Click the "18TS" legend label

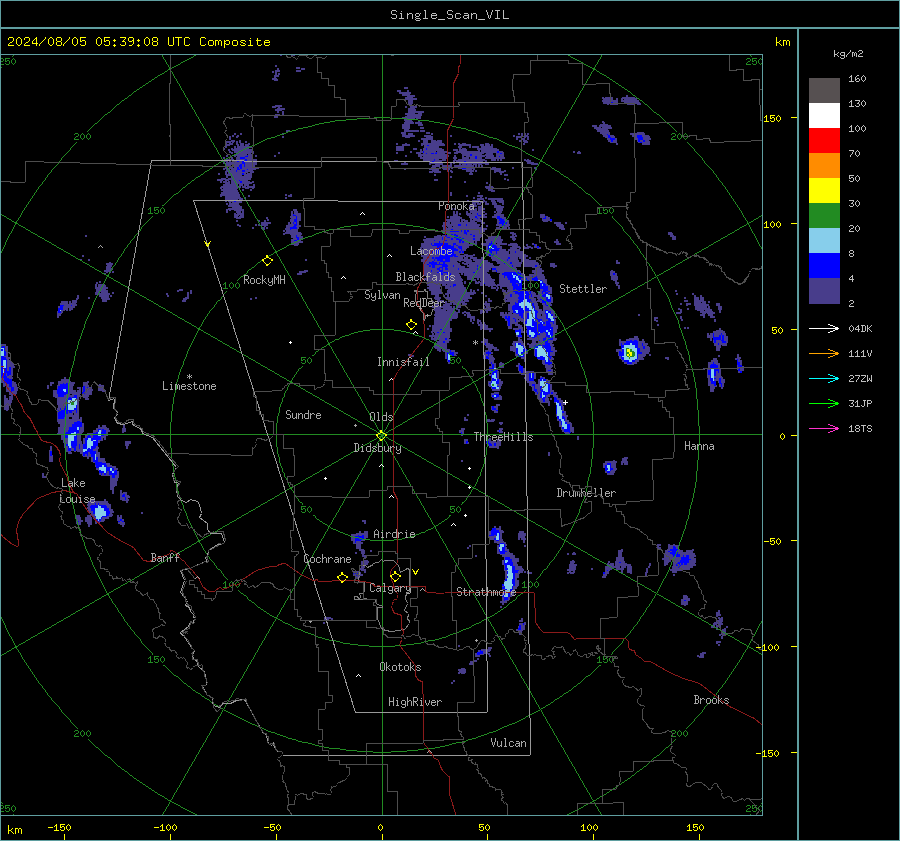(860, 429)
